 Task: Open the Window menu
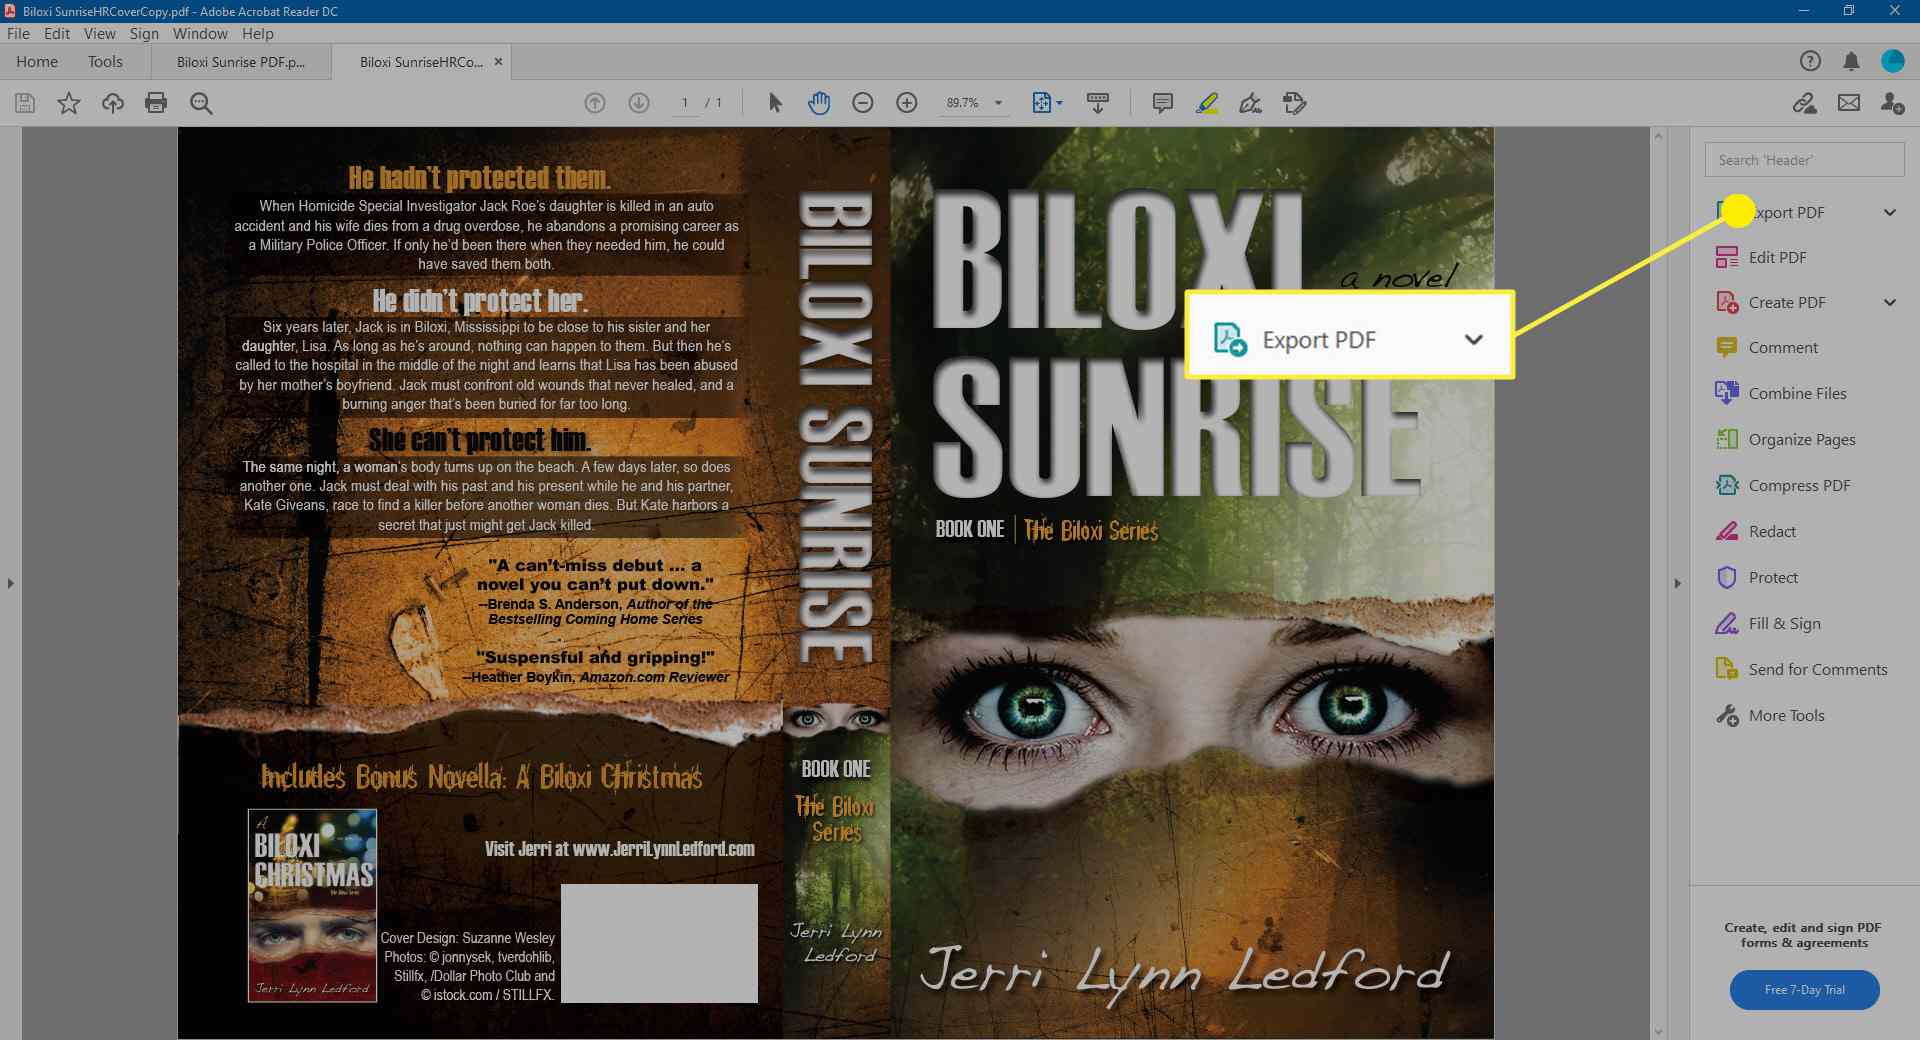pos(200,33)
